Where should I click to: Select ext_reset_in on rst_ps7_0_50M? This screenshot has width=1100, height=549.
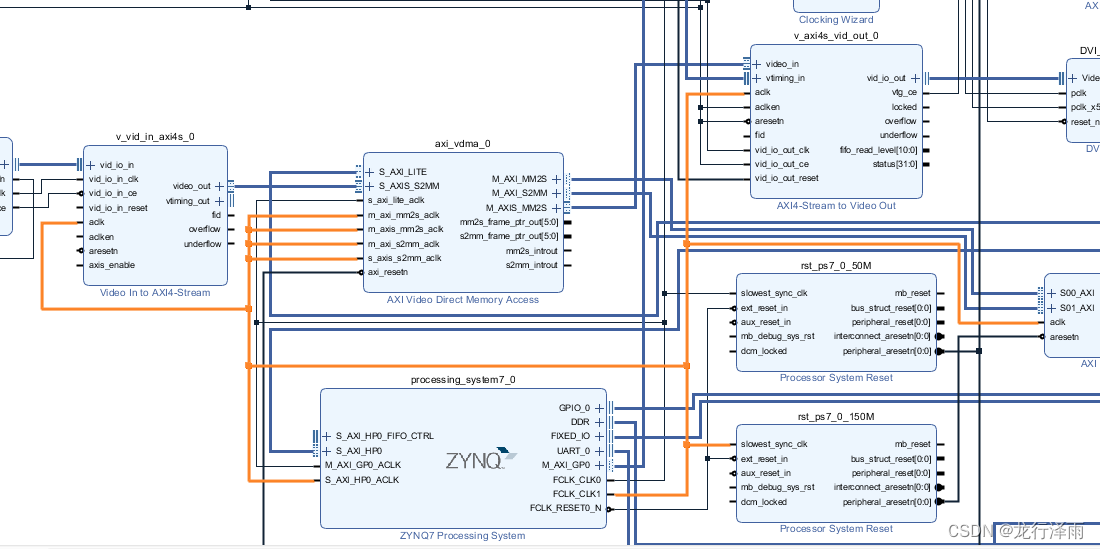(764, 308)
